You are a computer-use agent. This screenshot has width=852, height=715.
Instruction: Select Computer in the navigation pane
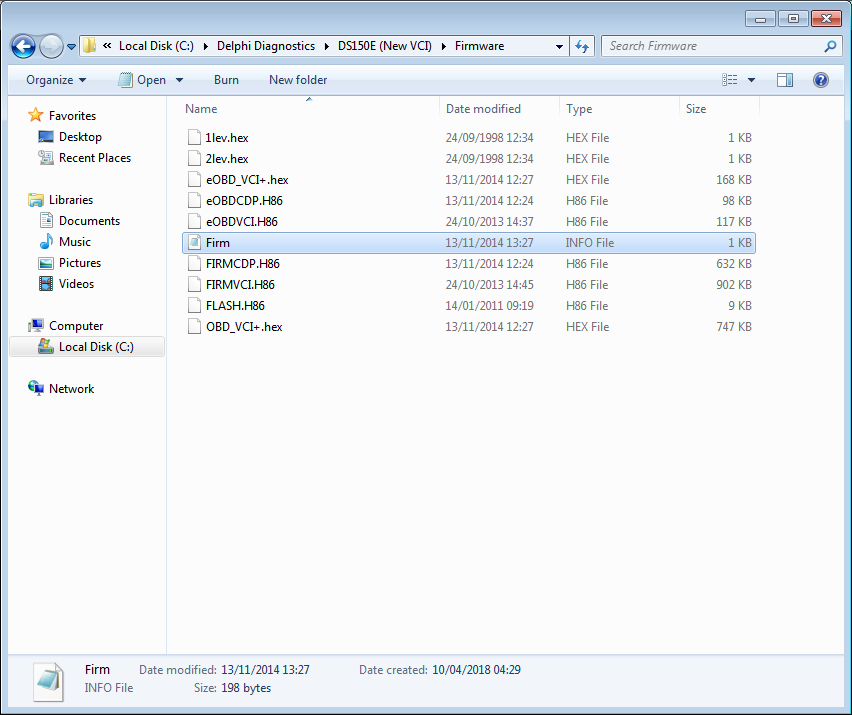point(76,326)
